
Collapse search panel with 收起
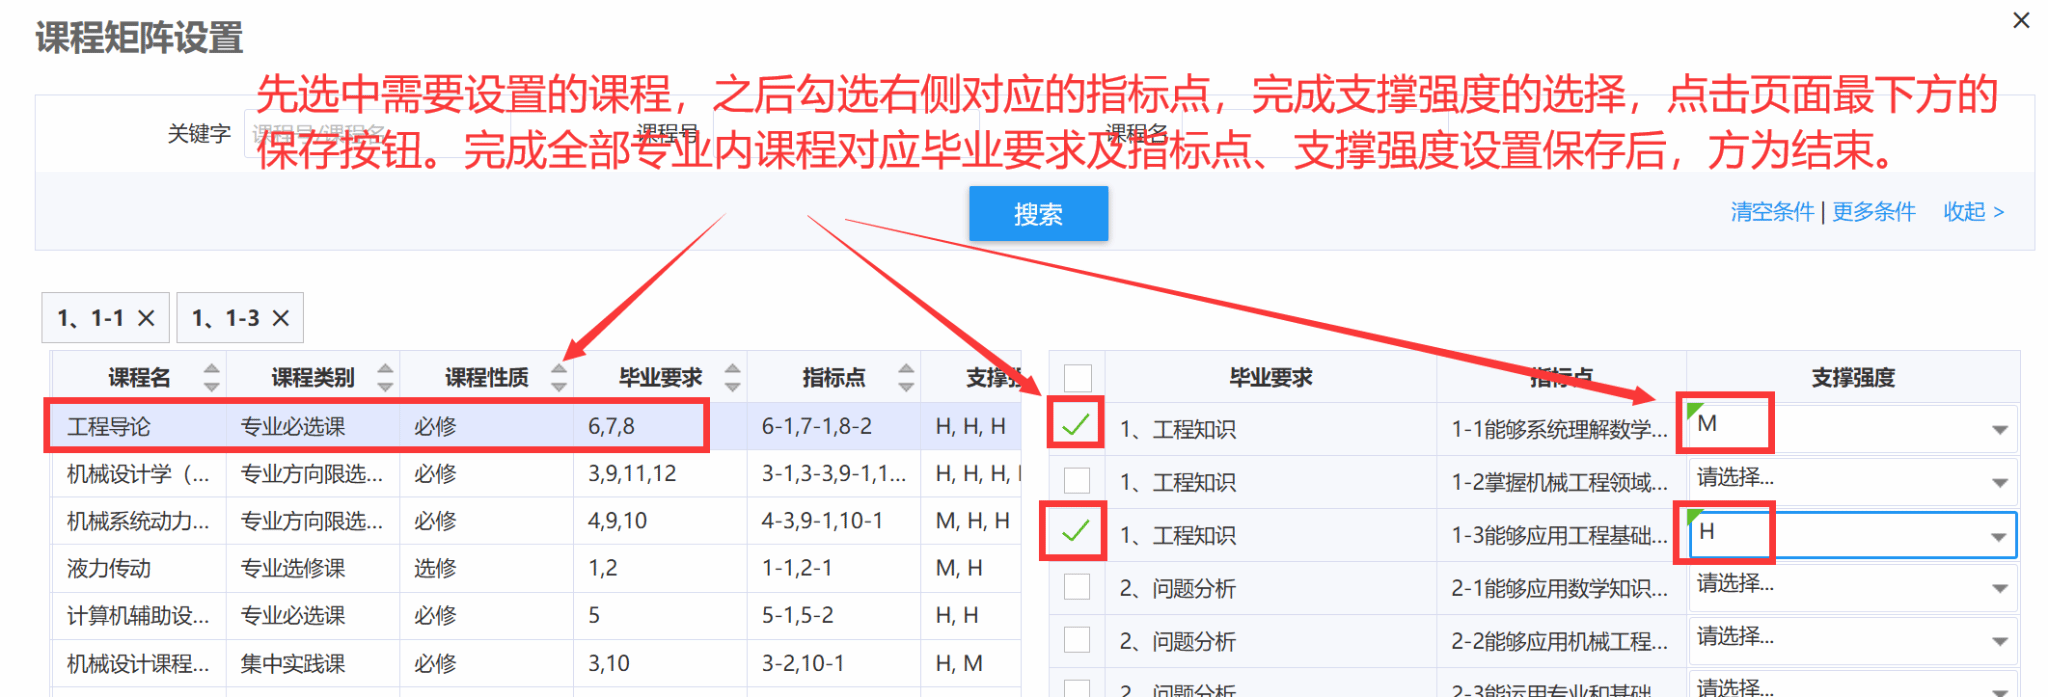point(1972,212)
